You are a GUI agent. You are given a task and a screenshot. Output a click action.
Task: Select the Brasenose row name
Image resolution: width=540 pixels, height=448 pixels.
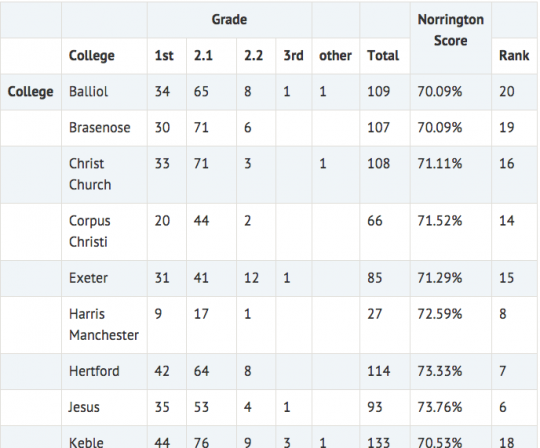point(100,128)
